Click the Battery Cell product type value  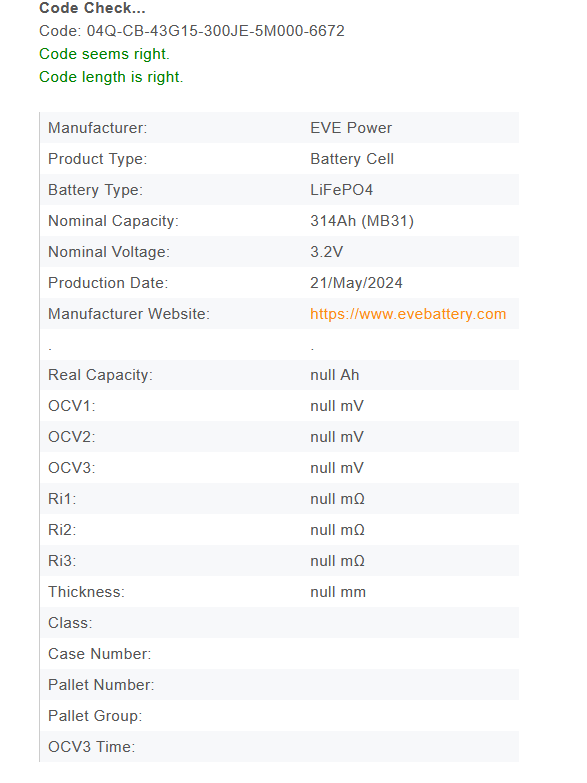[352, 159]
